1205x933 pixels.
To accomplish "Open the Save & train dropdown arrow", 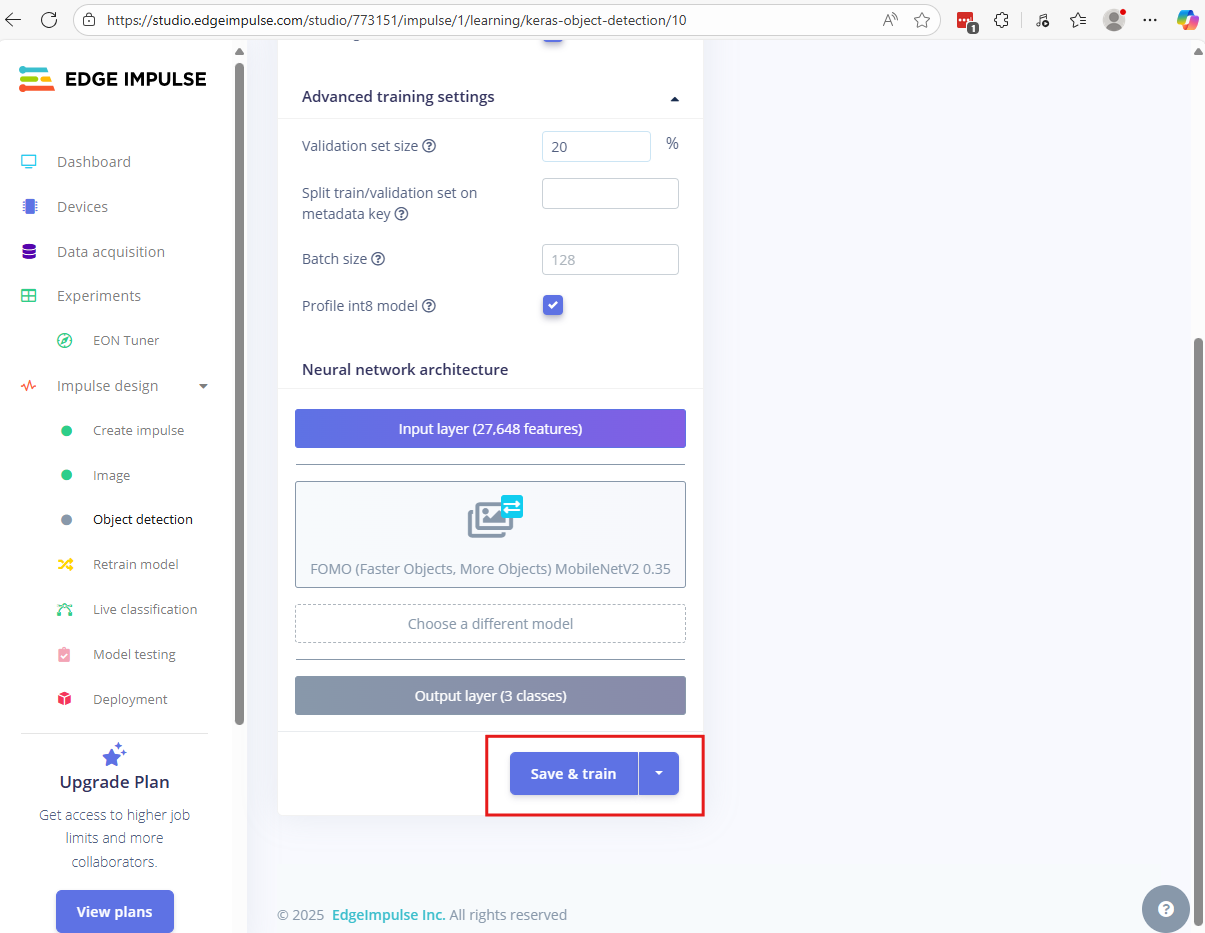I will coord(658,774).
